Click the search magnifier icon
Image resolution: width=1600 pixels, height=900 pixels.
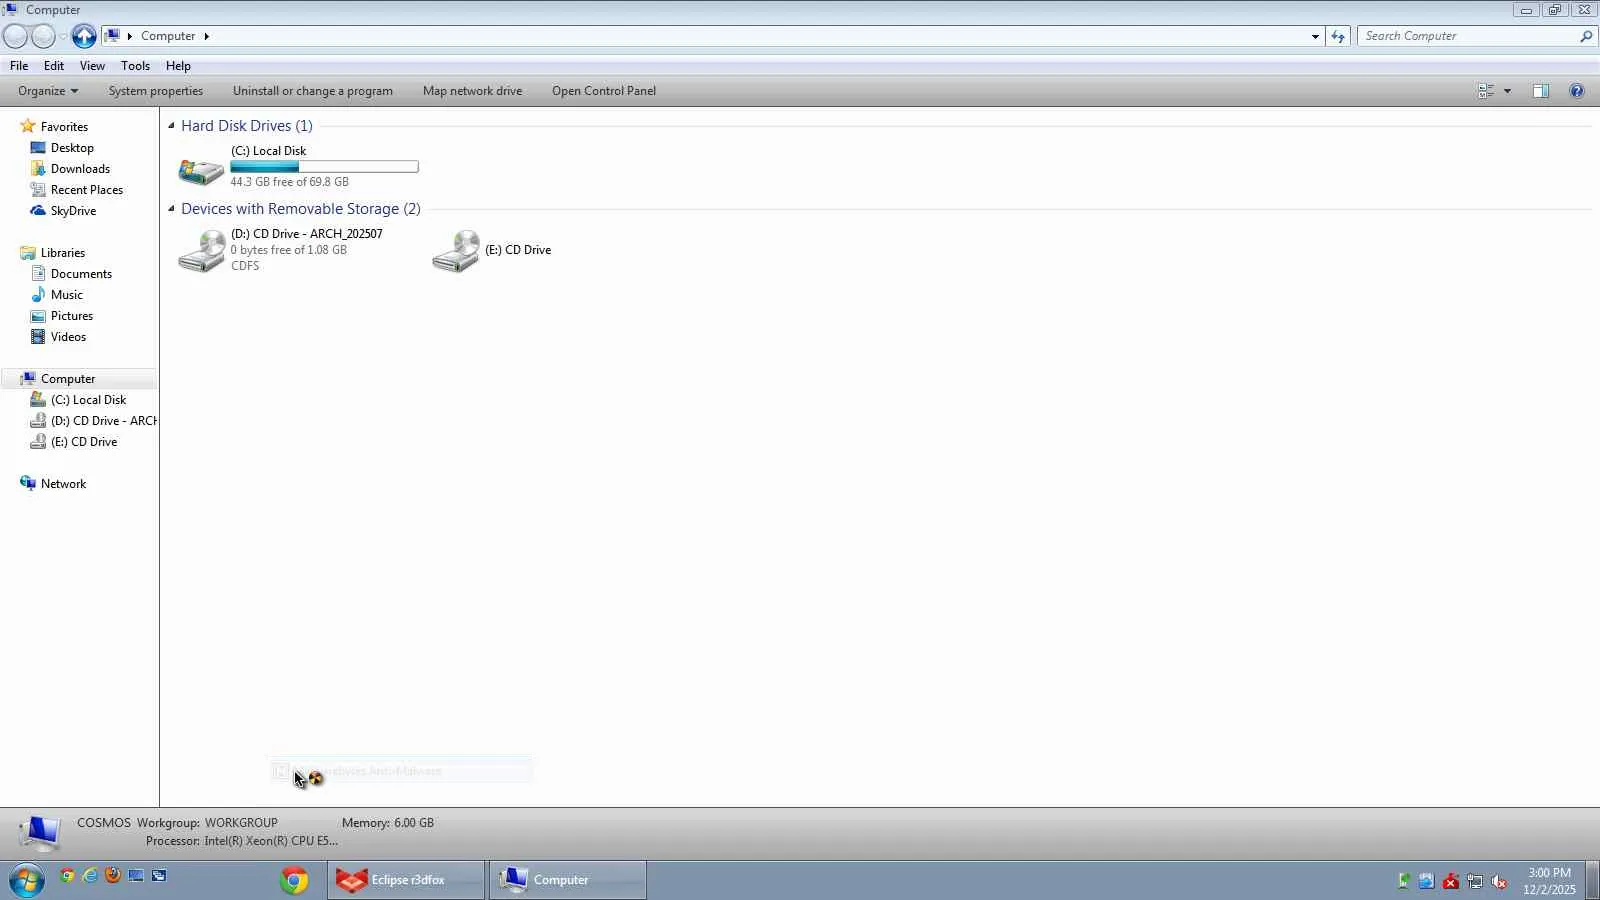[1586, 36]
